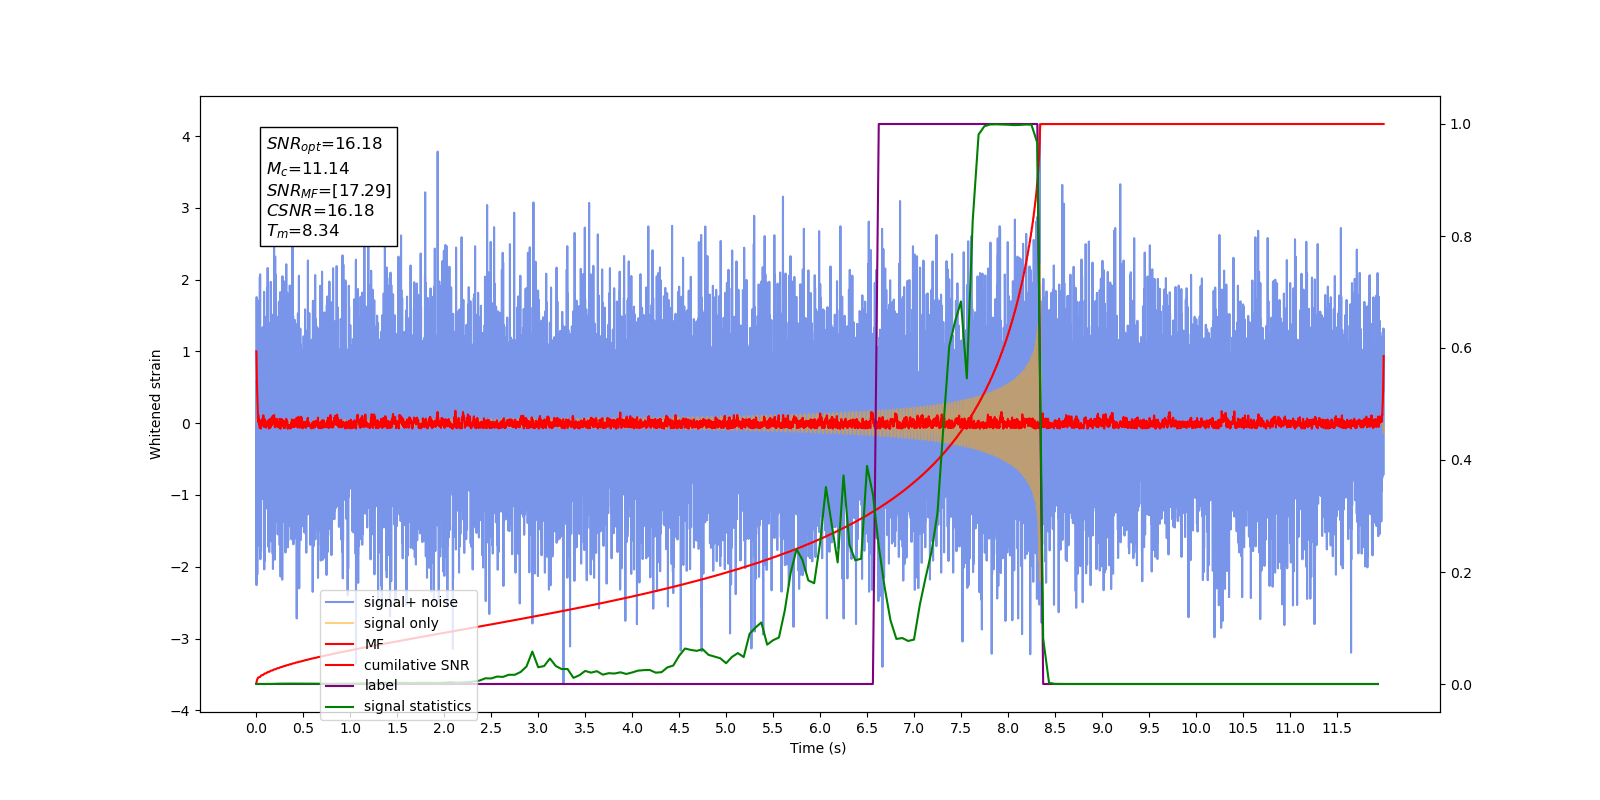Click the right y-axis tick label 0.0

(1461, 685)
